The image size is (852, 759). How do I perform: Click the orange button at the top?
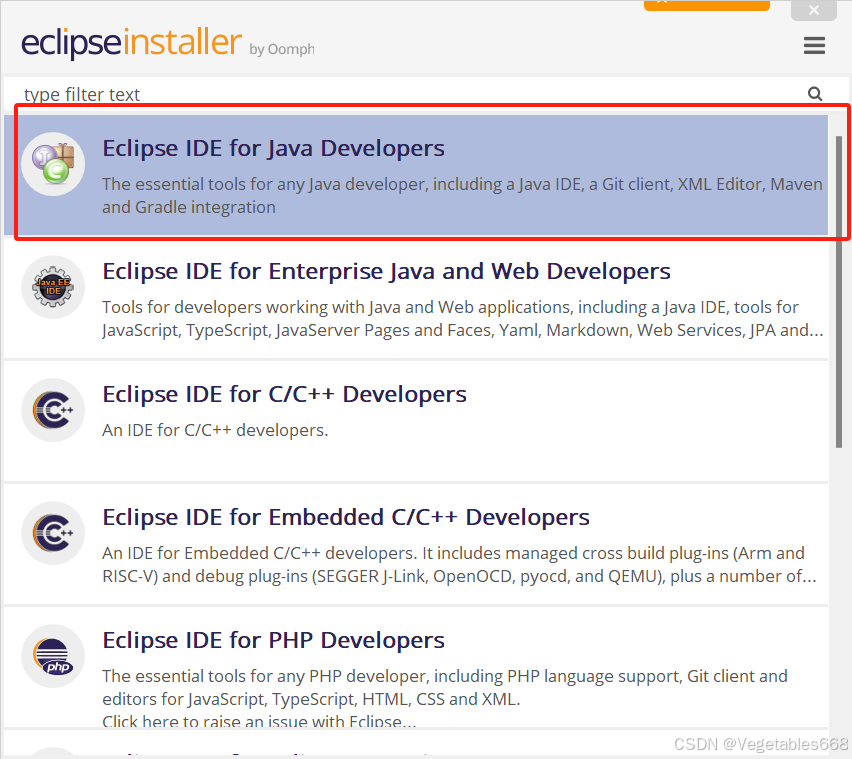coord(706,6)
